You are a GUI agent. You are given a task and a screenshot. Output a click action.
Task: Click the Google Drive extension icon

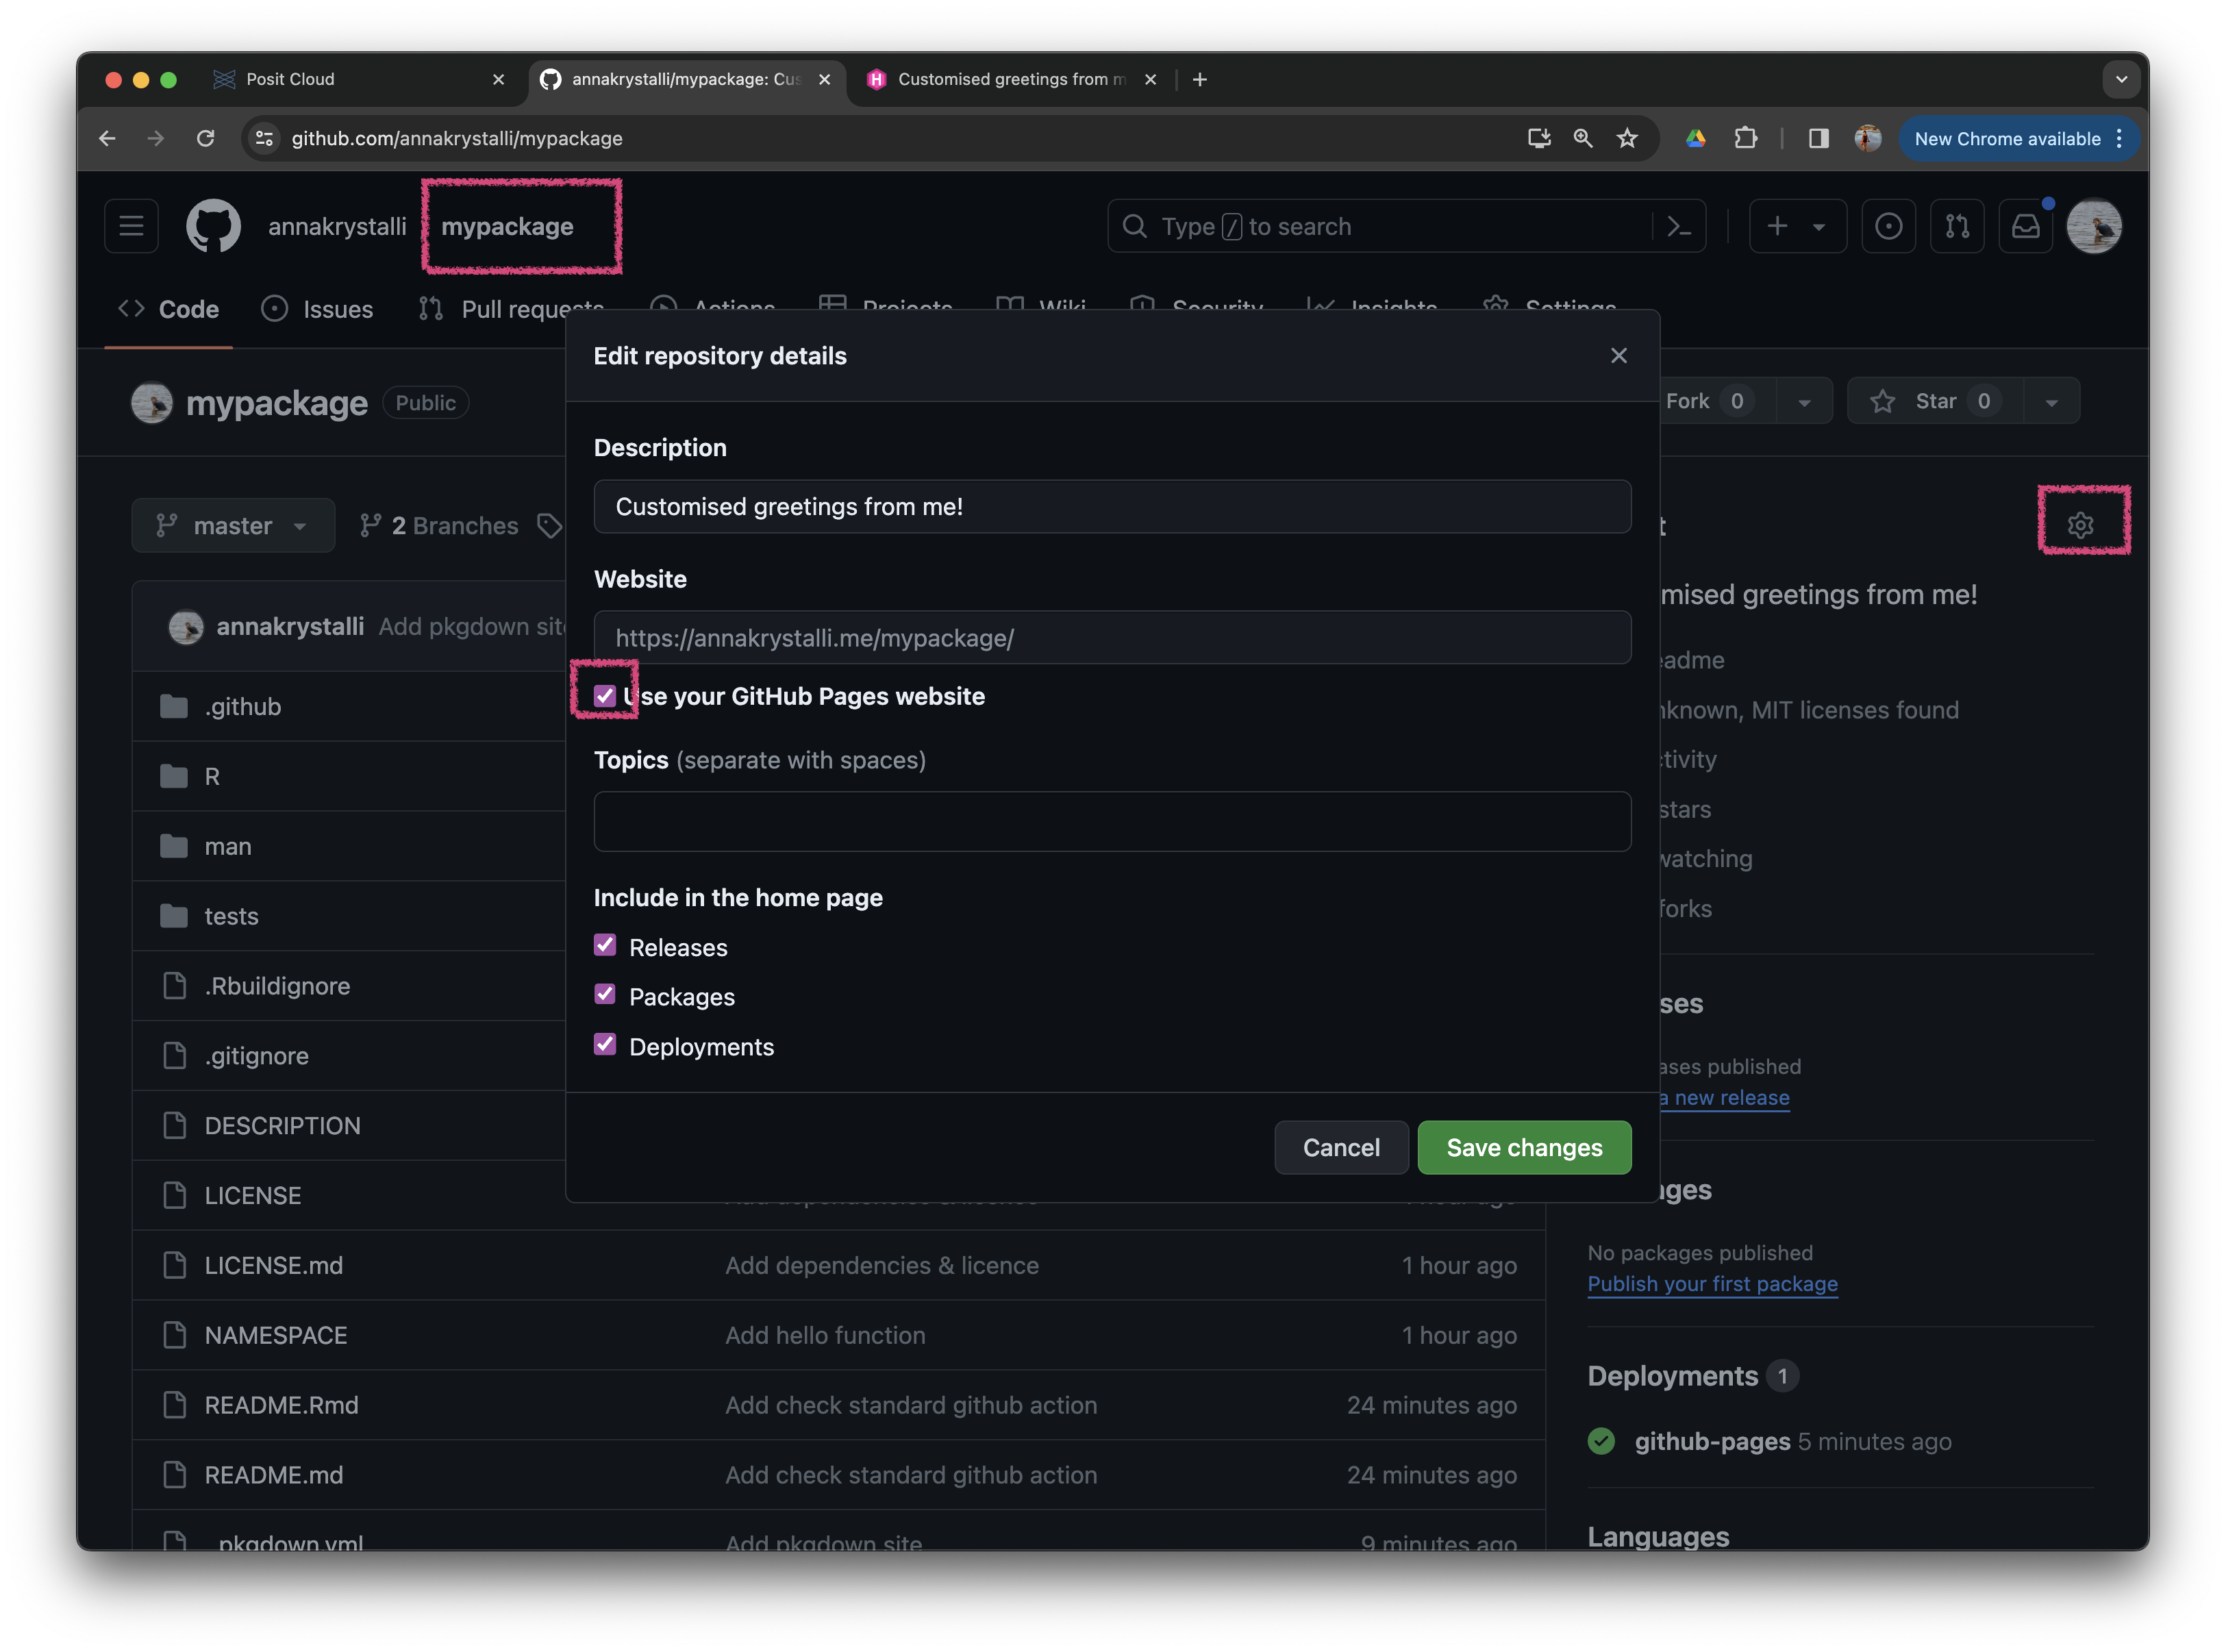[x=1695, y=139]
